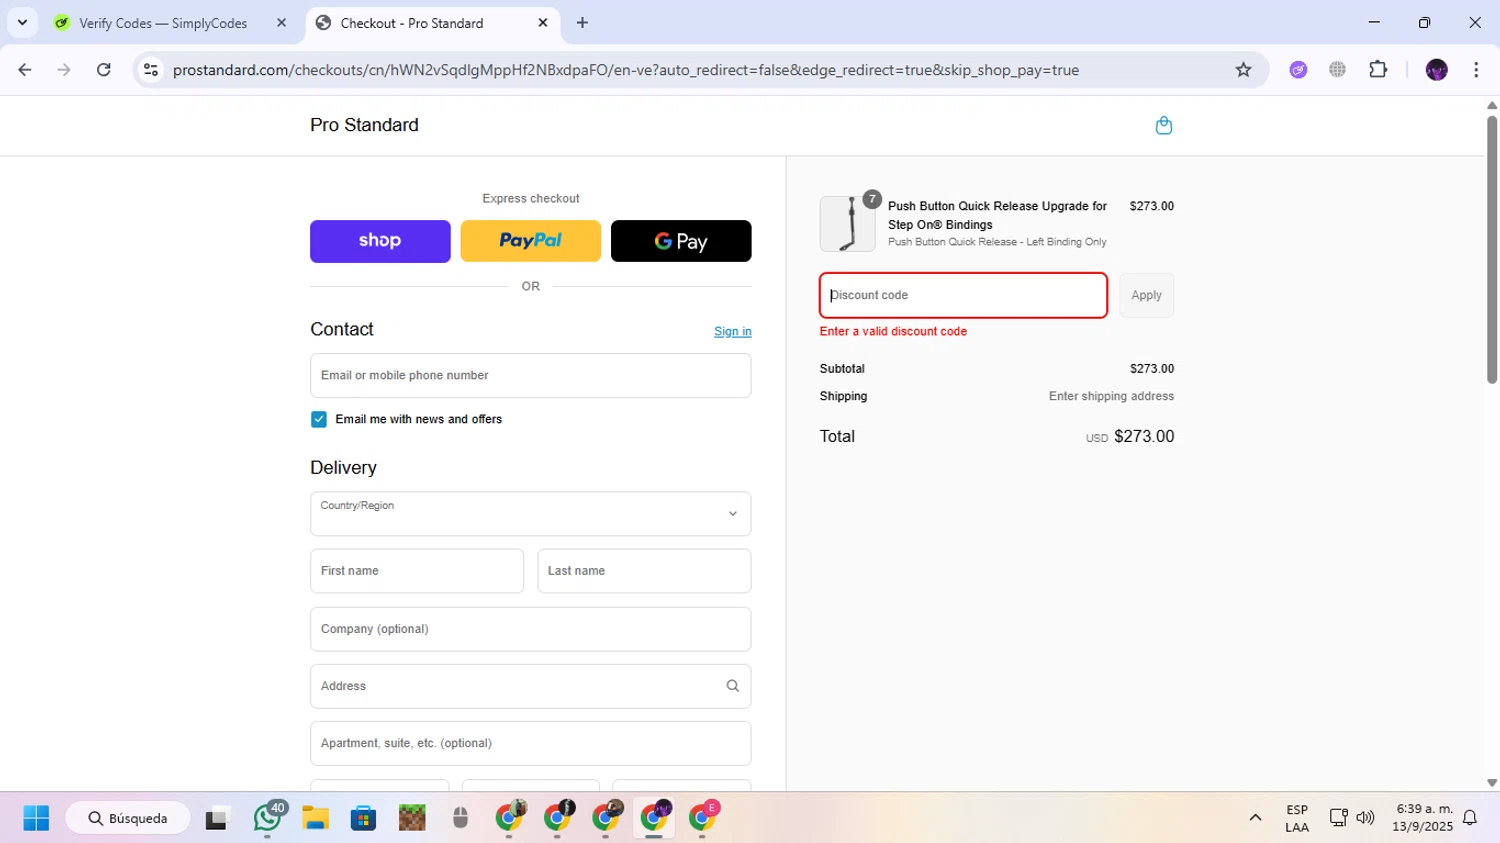Switch to Checkout Pro Standard tab
The width and height of the screenshot is (1500, 843).
[430, 23]
